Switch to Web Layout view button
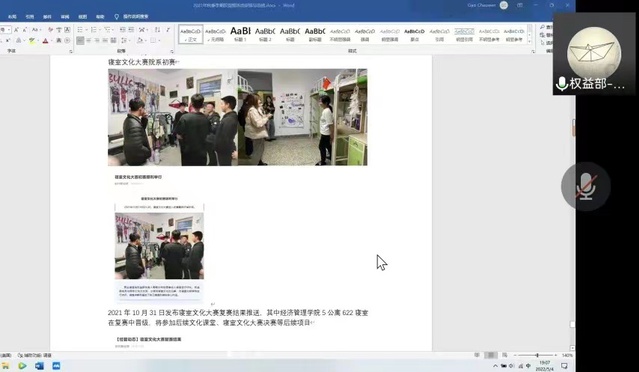Image resolution: width=639 pixels, height=372 pixels. (505, 355)
